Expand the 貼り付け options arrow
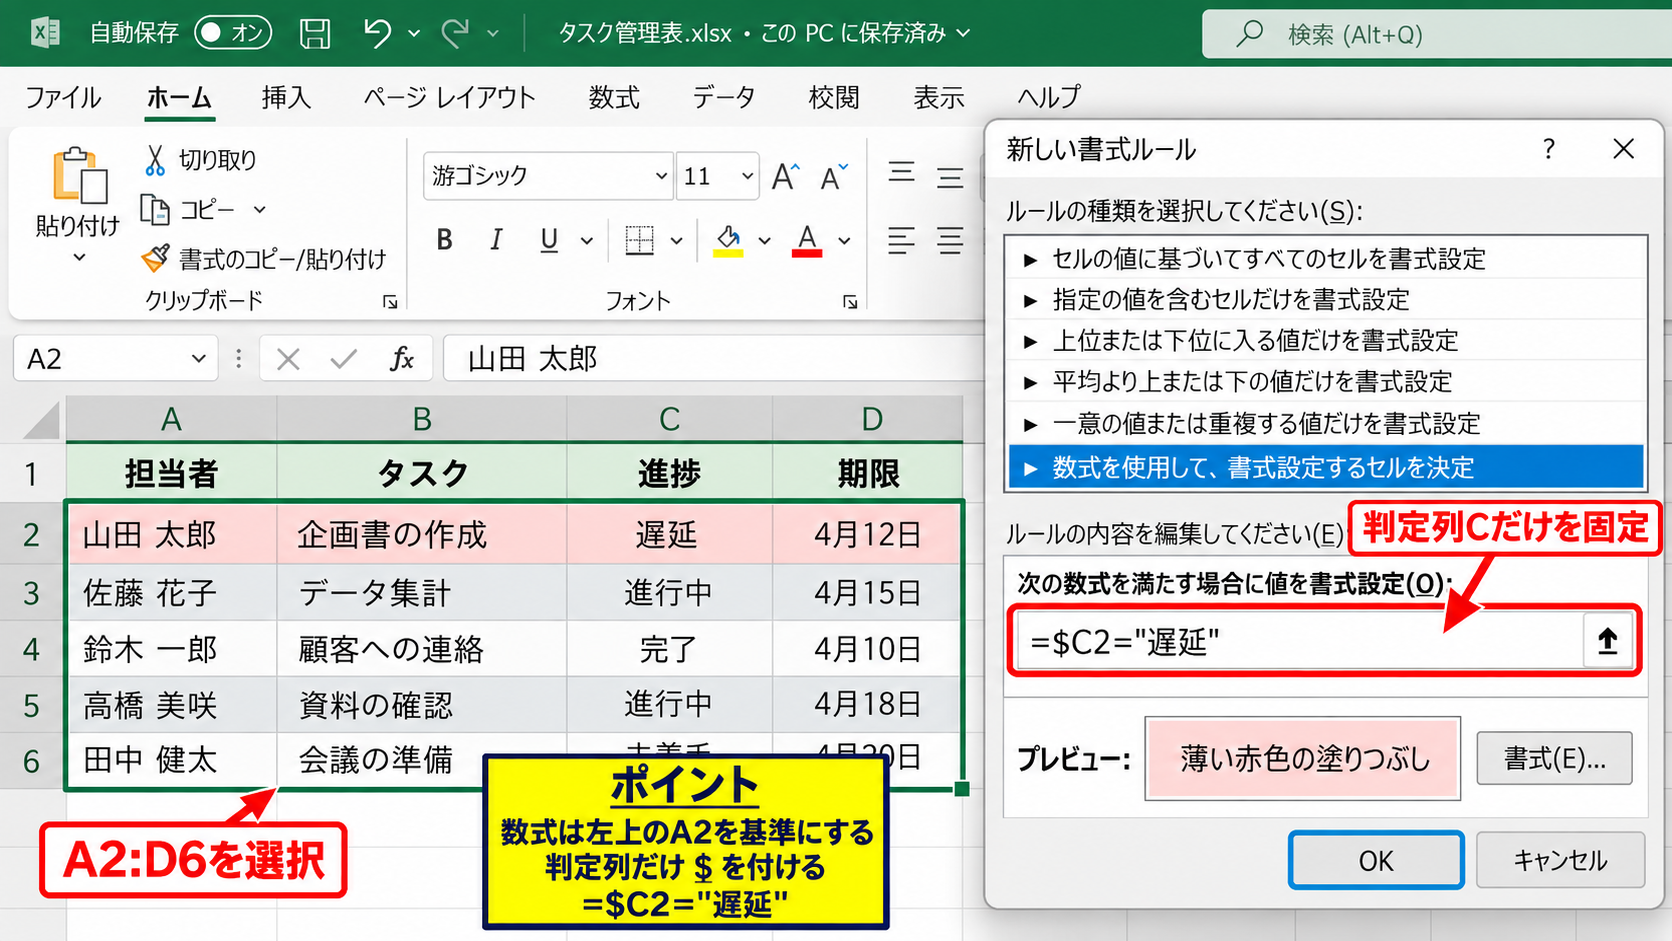Screen dimensions: 1672x941 click(x=79, y=258)
